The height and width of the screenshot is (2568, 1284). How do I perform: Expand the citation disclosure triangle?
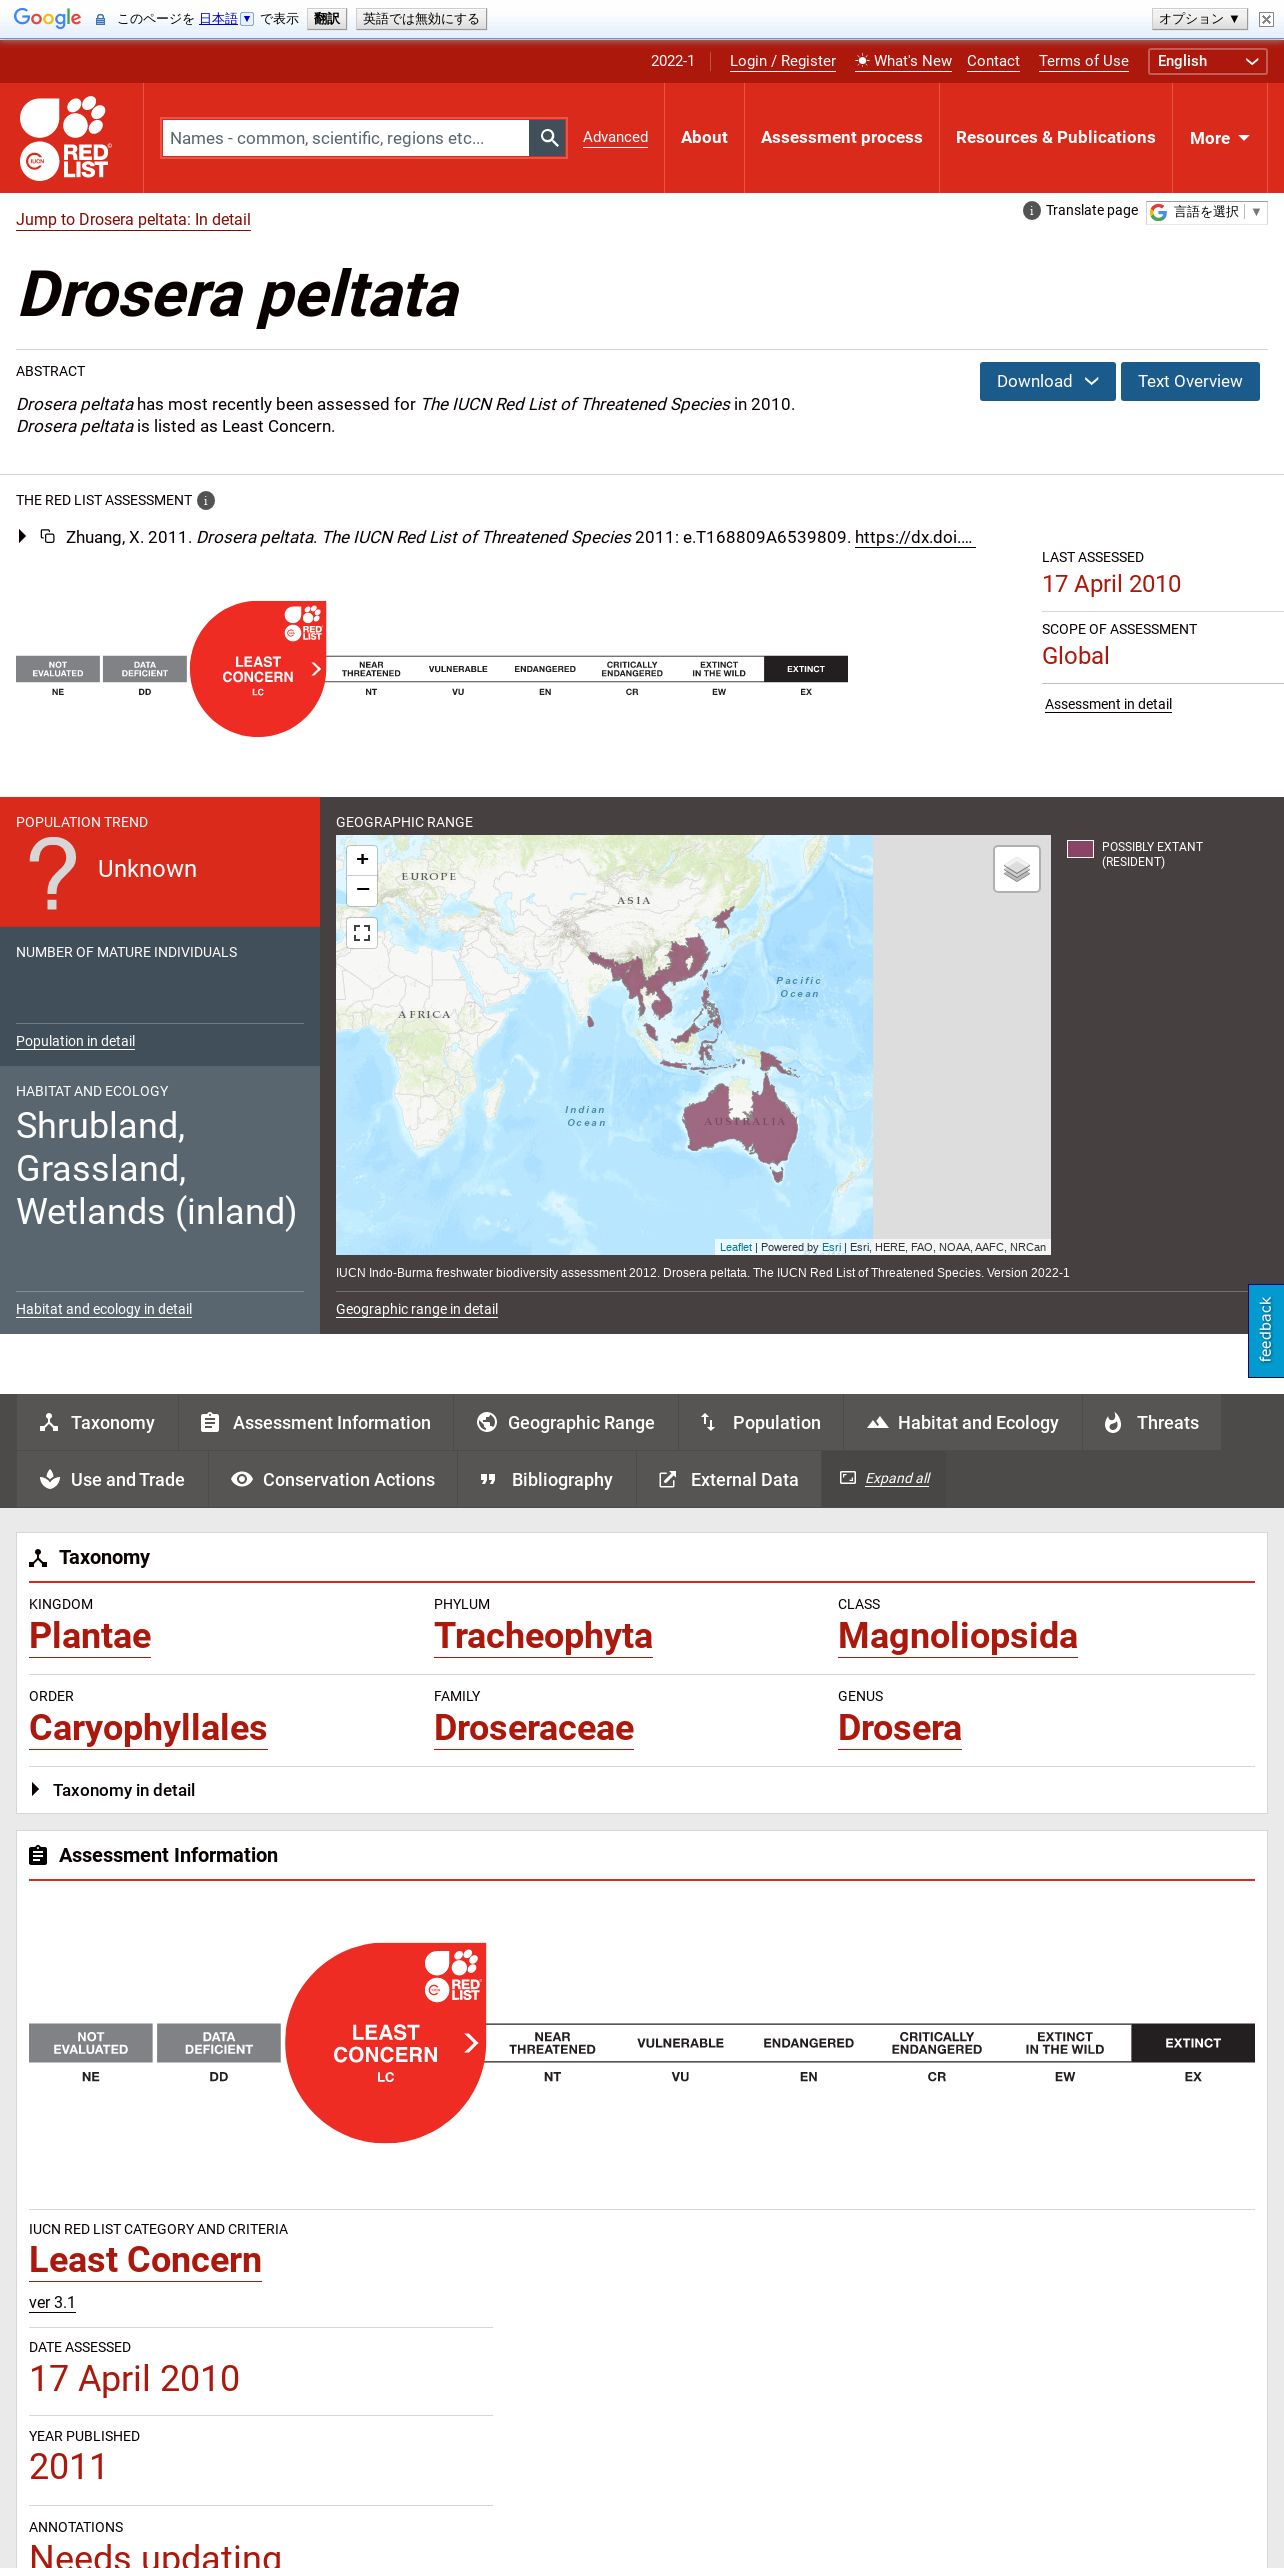point(22,536)
